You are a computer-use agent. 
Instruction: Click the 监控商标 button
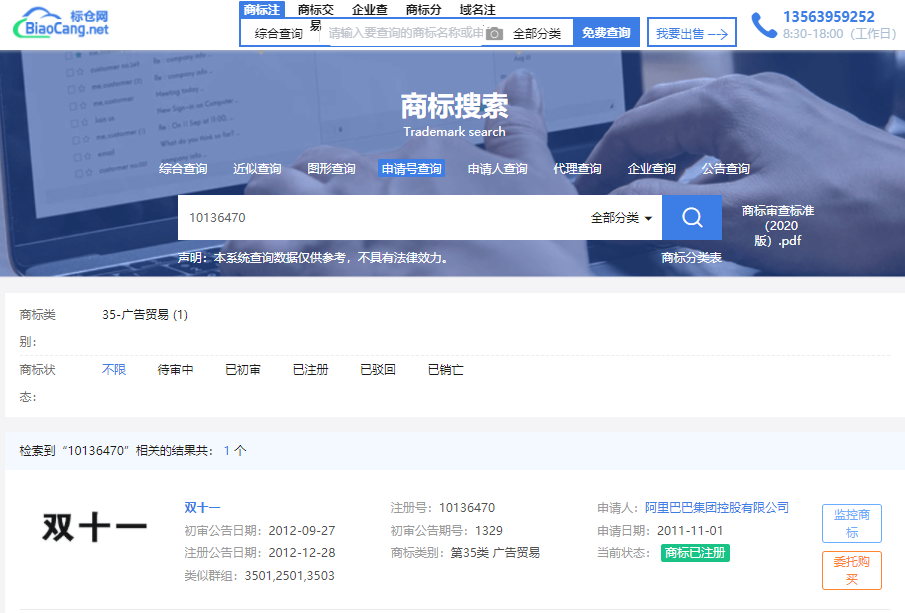point(852,524)
